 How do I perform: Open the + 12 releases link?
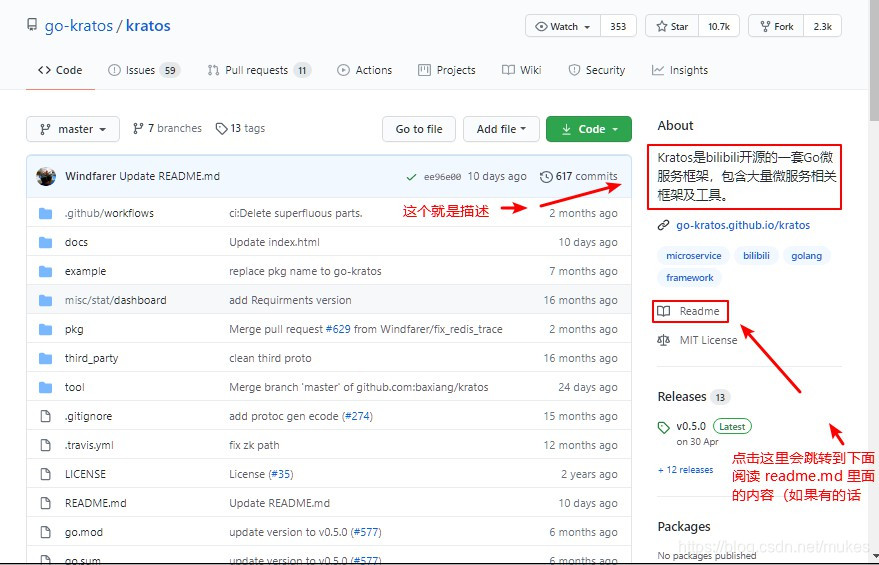point(686,470)
